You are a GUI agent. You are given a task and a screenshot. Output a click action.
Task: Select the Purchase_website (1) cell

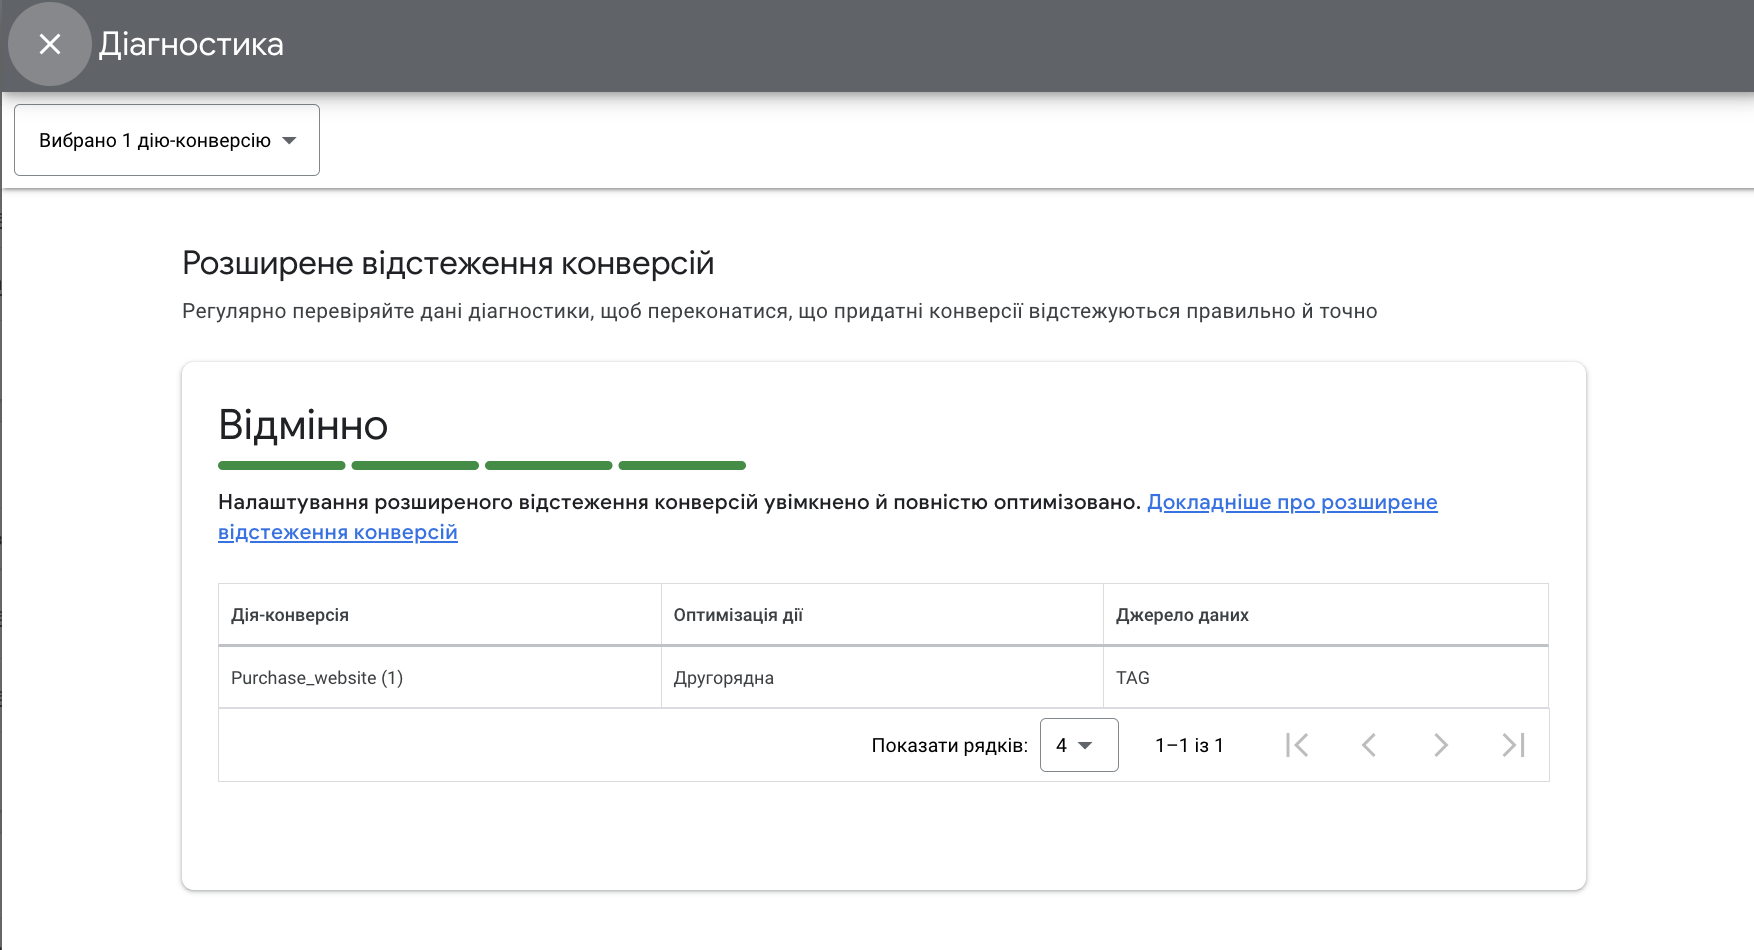pyautogui.click(x=440, y=678)
